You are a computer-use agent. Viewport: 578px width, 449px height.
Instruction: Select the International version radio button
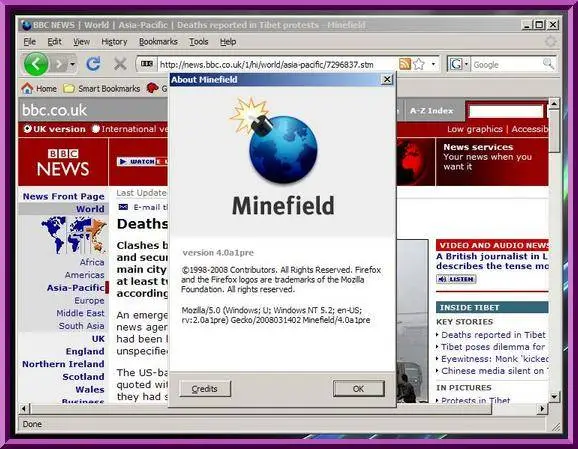pos(96,129)
